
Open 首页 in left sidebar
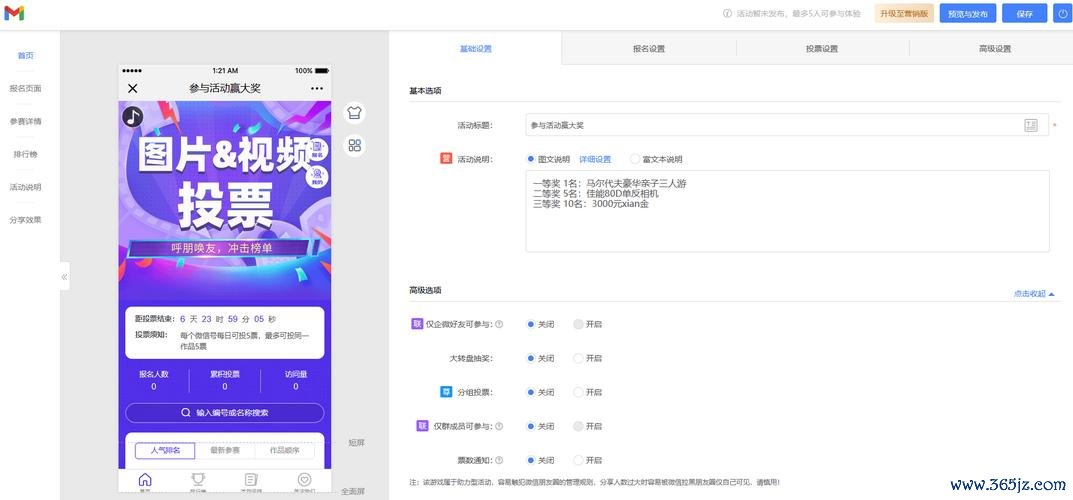pyautogui.click(x=25, y=55)
